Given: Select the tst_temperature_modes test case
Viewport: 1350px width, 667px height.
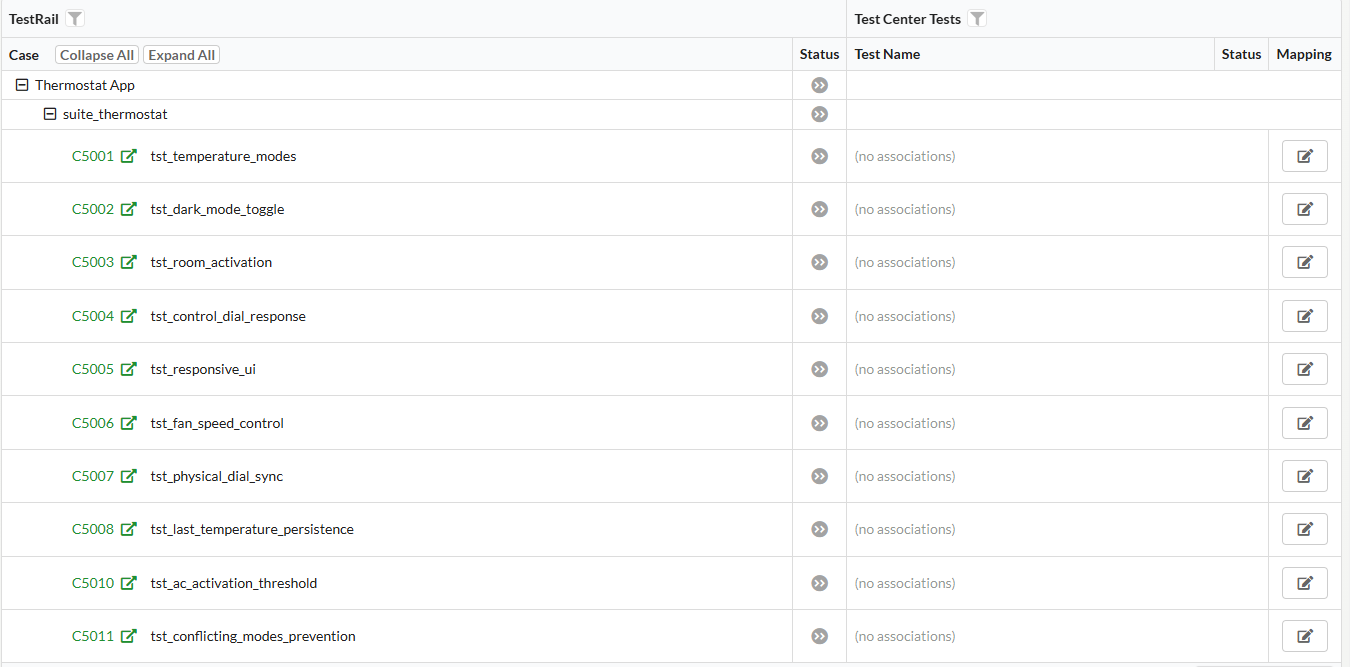Looking at the screenshot, I should pyautogui.click(x=223, y=156).
